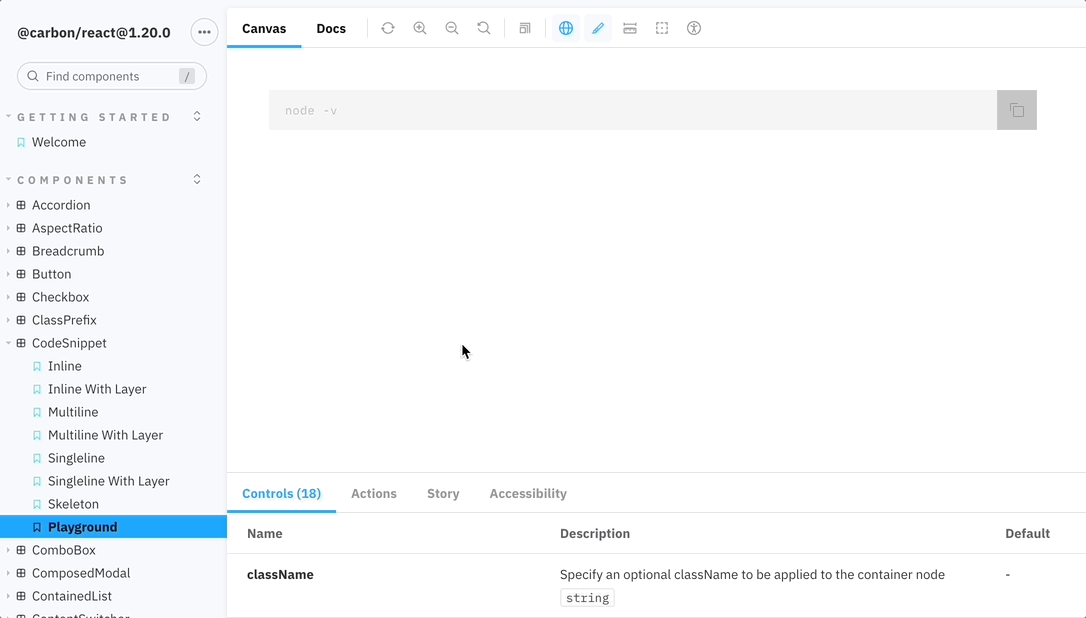Screen dimensions: 1086x618
Task: Open the Welcome page link
Action: (x=59, y=142)
